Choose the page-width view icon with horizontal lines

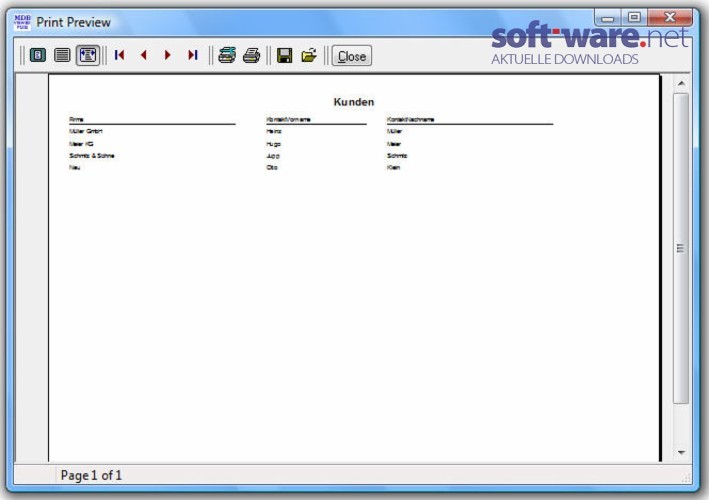pyautogui.click(x=62, y=56)
